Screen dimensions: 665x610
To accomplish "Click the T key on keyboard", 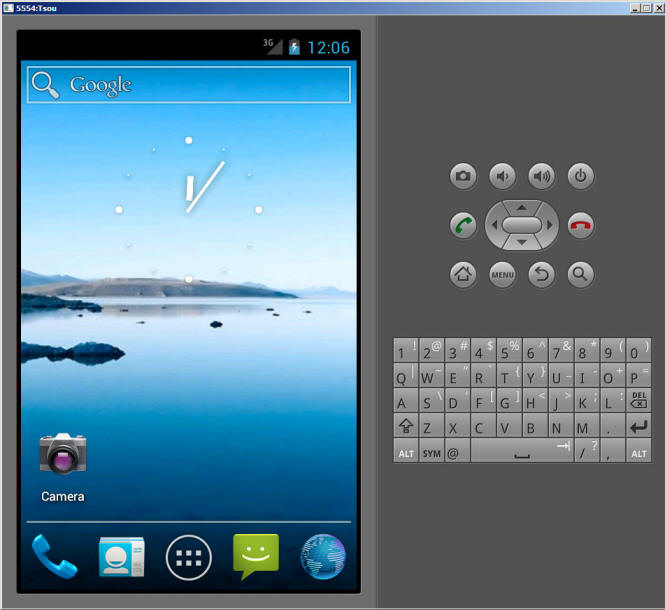I will (509, 375).
